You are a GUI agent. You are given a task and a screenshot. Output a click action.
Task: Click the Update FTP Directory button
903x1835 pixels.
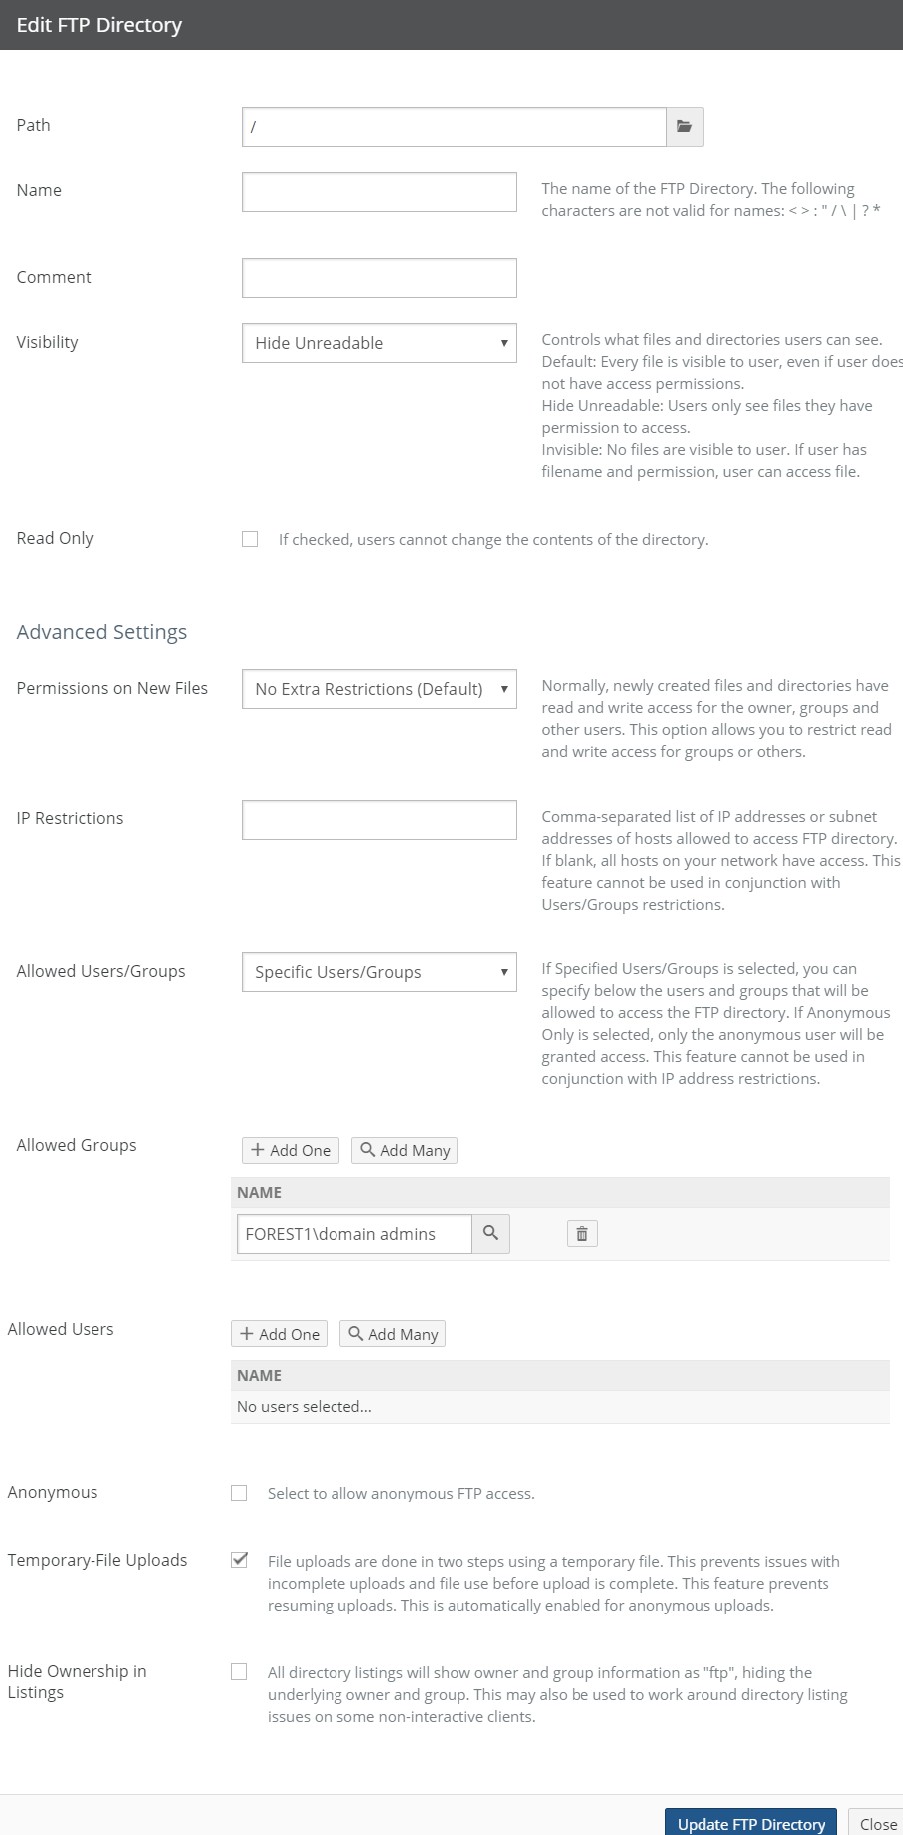(751, 1823)
